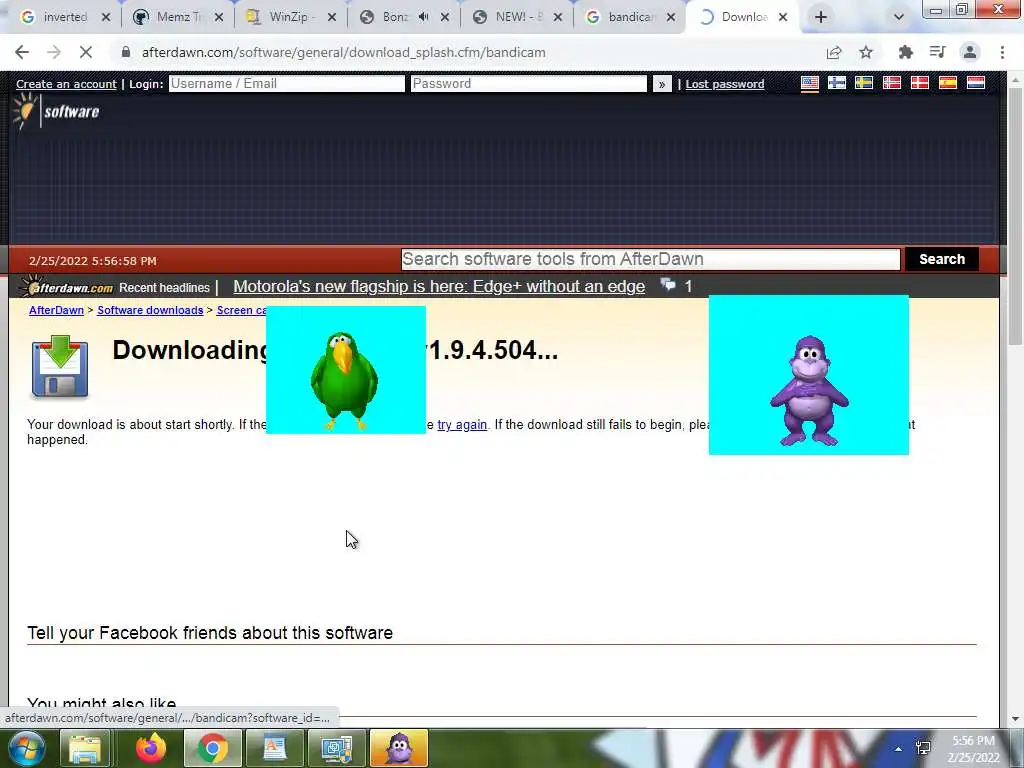Open the taskbar clock showing 5:56 PM
Viewport: 1024px width, 768px height.
(x=974, y=749)
